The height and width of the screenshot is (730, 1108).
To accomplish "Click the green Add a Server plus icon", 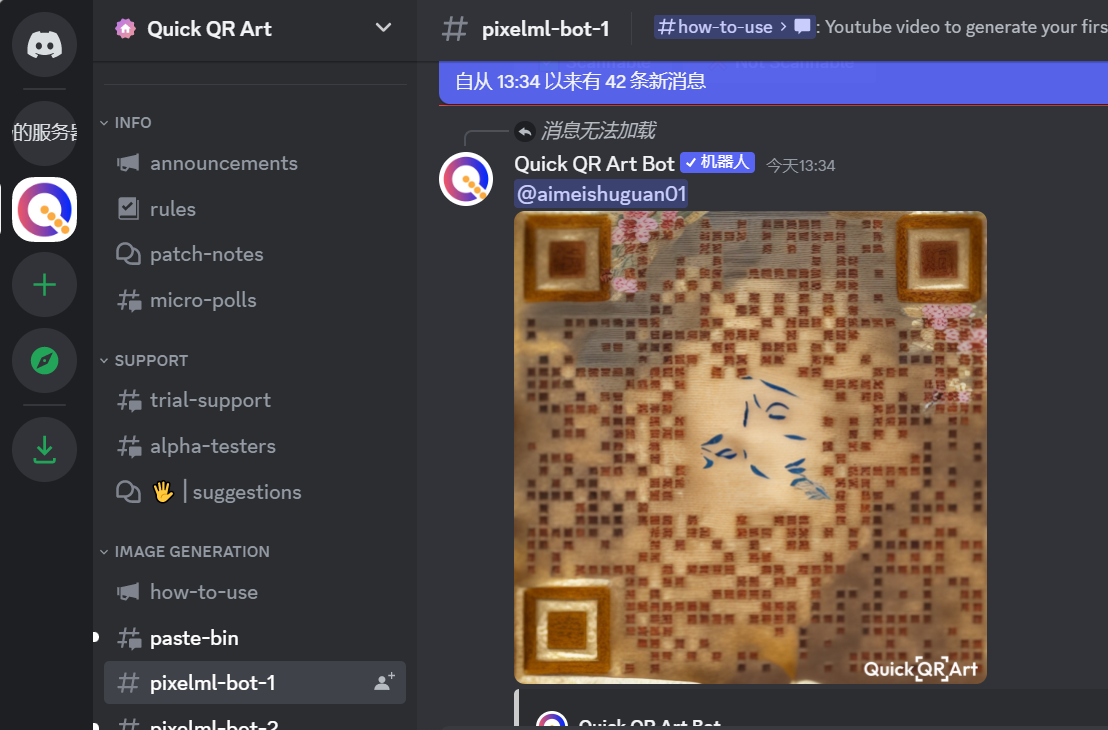I will [45, 285].
